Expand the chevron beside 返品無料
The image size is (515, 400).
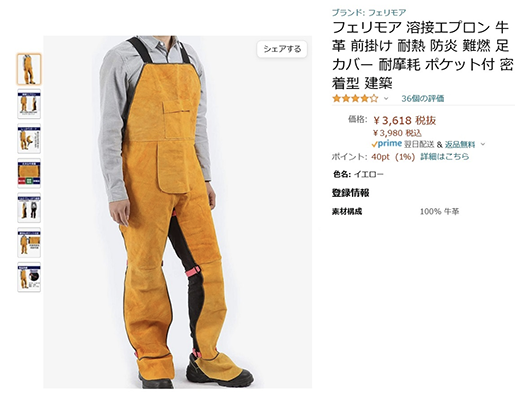point(483,144)
